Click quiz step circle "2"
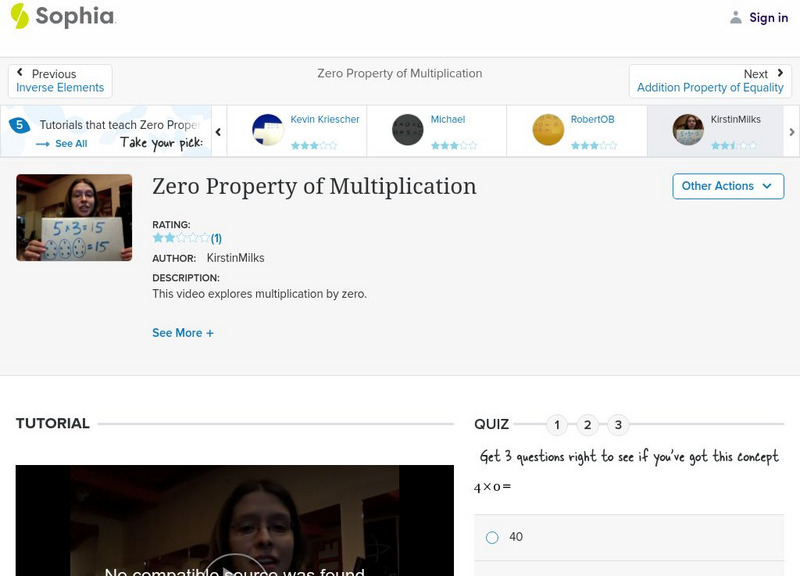800x576 pixels. [587, 424]
